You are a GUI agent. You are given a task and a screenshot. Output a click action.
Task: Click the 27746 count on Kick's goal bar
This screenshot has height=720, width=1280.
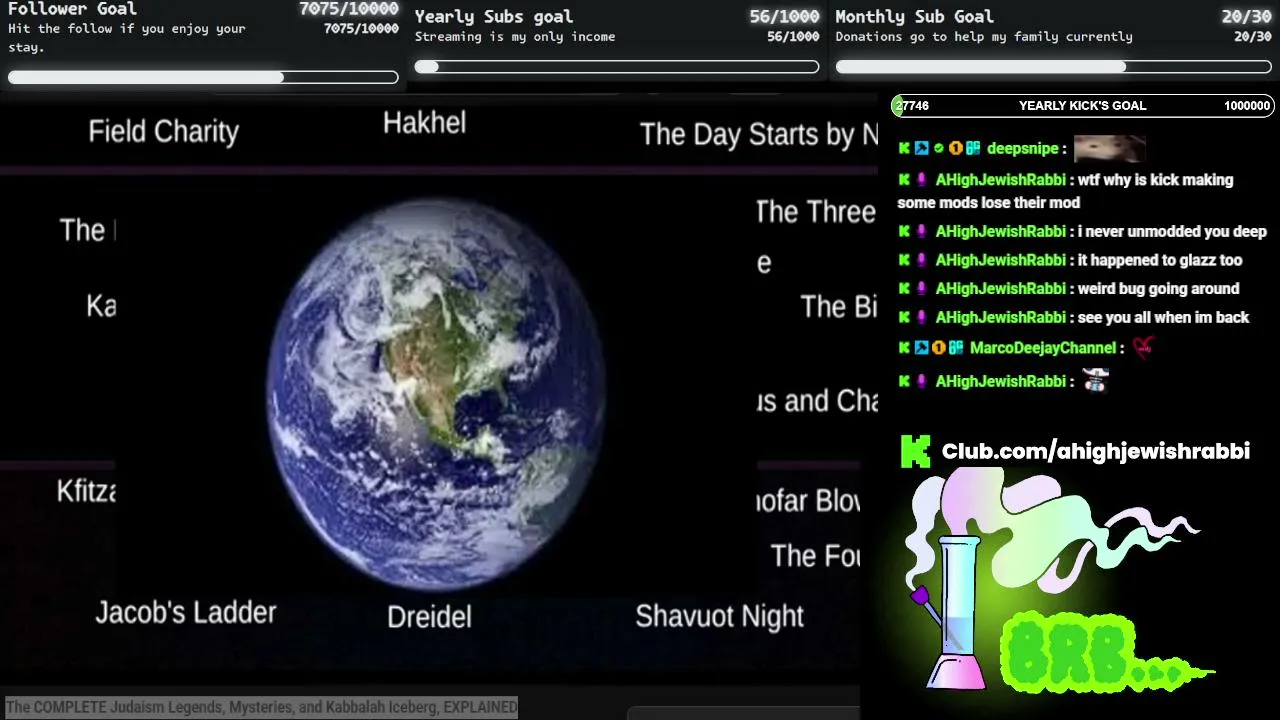[913, 106]
